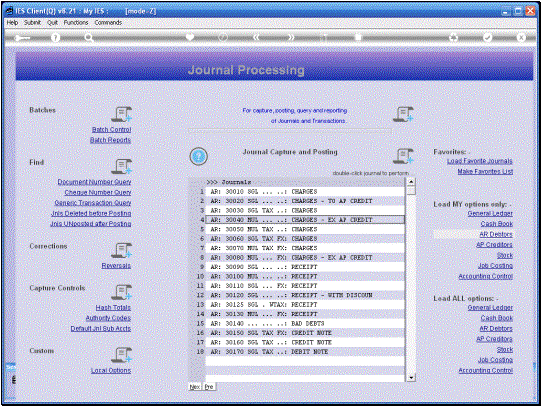Image resolution: width=541 pixels, height=406 pixels.
Task: Click the magnifier search icon in toolbar
Action: tap(89, 37)
